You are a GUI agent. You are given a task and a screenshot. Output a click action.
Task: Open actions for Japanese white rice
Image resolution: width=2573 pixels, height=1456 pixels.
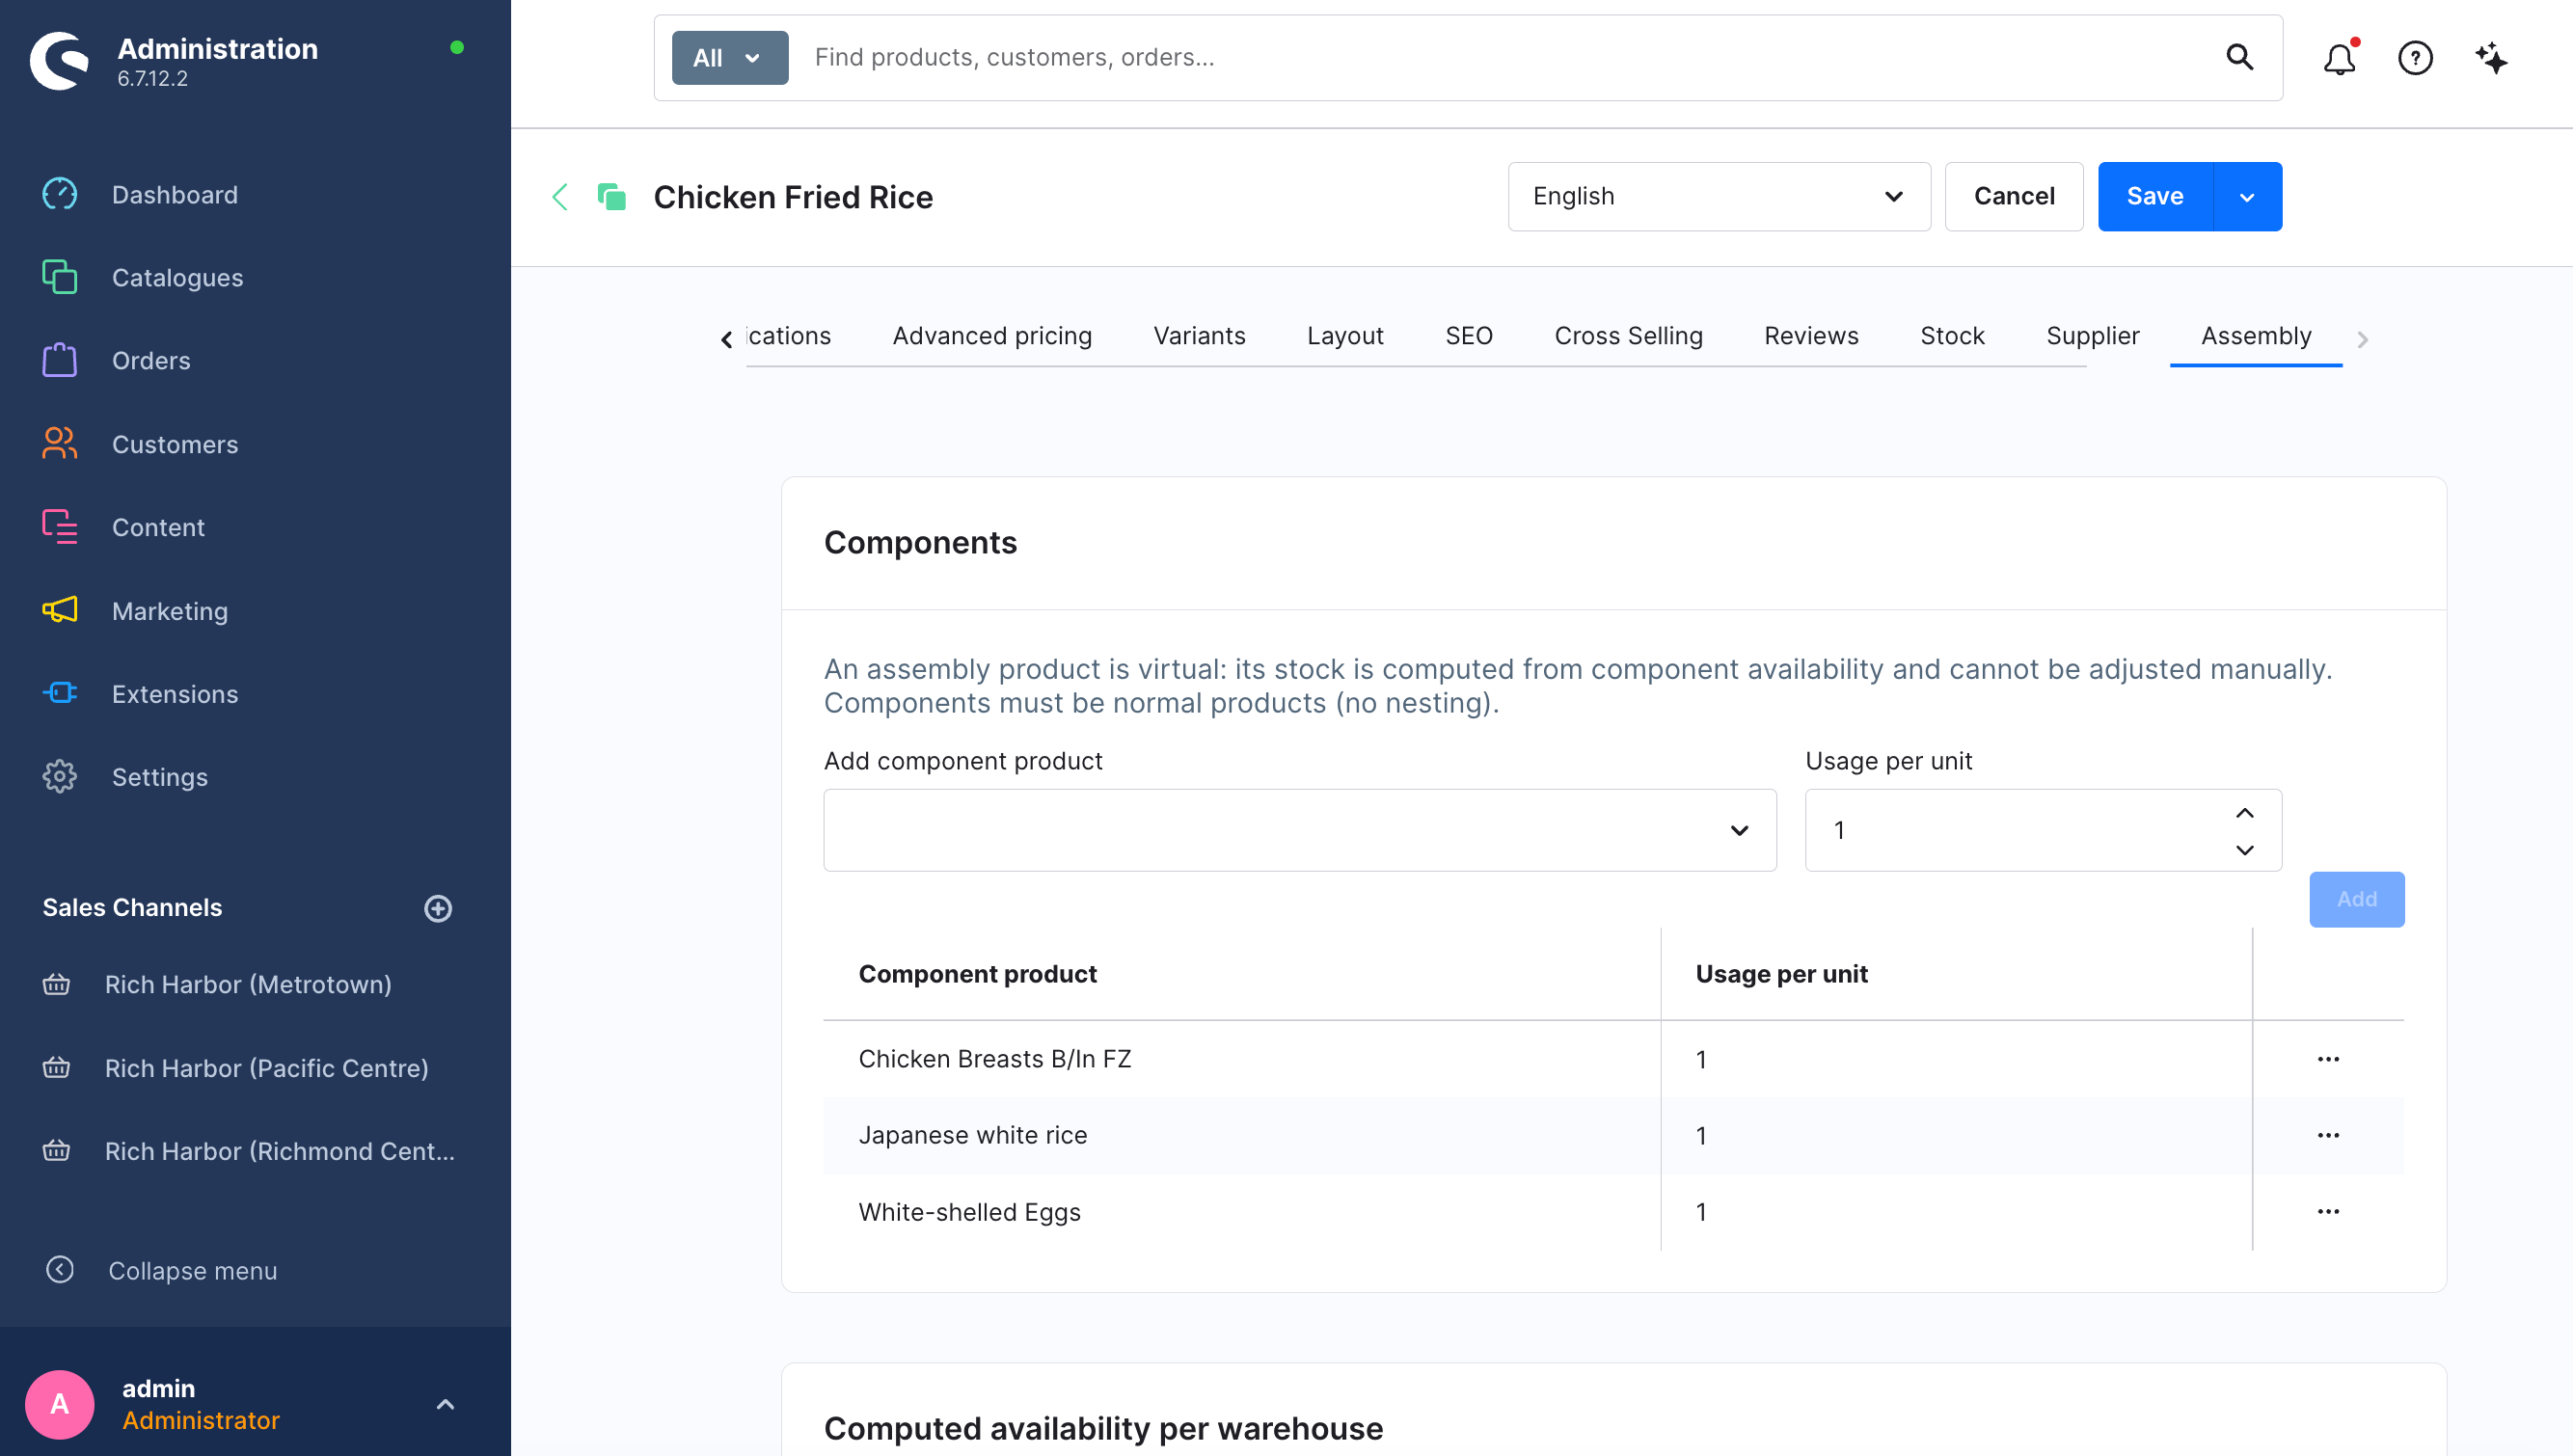(2327, 1135)
